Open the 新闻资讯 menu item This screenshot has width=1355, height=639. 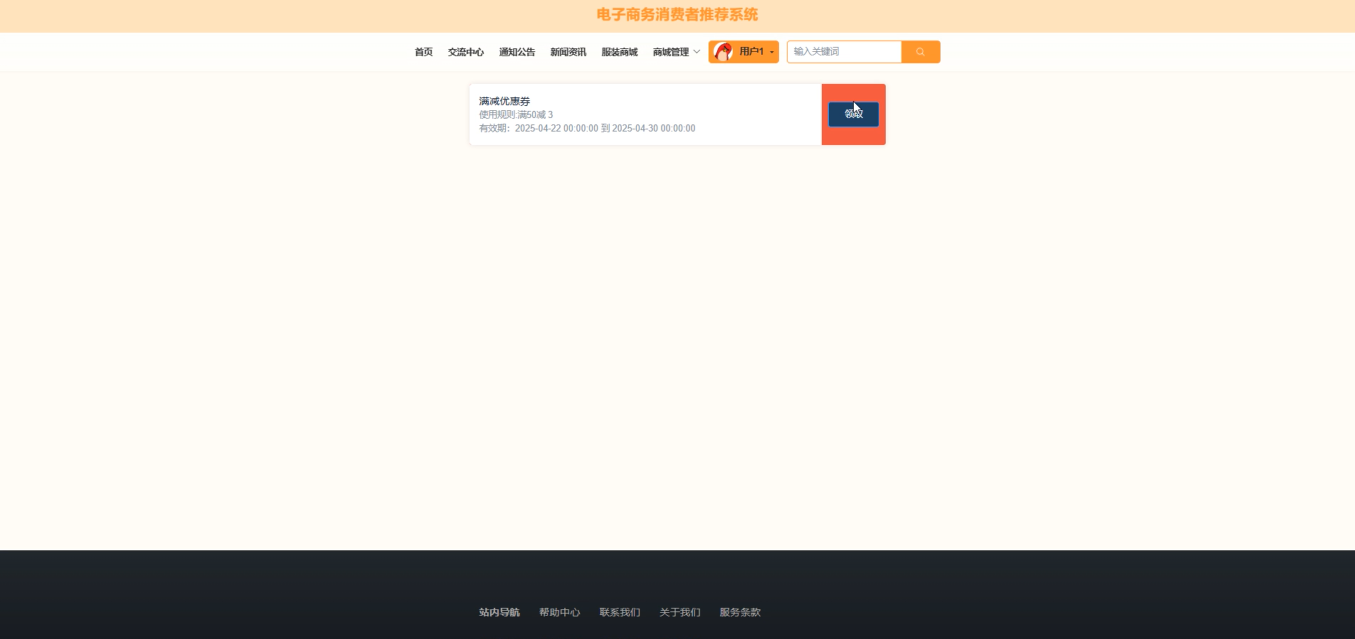point(568,52)
